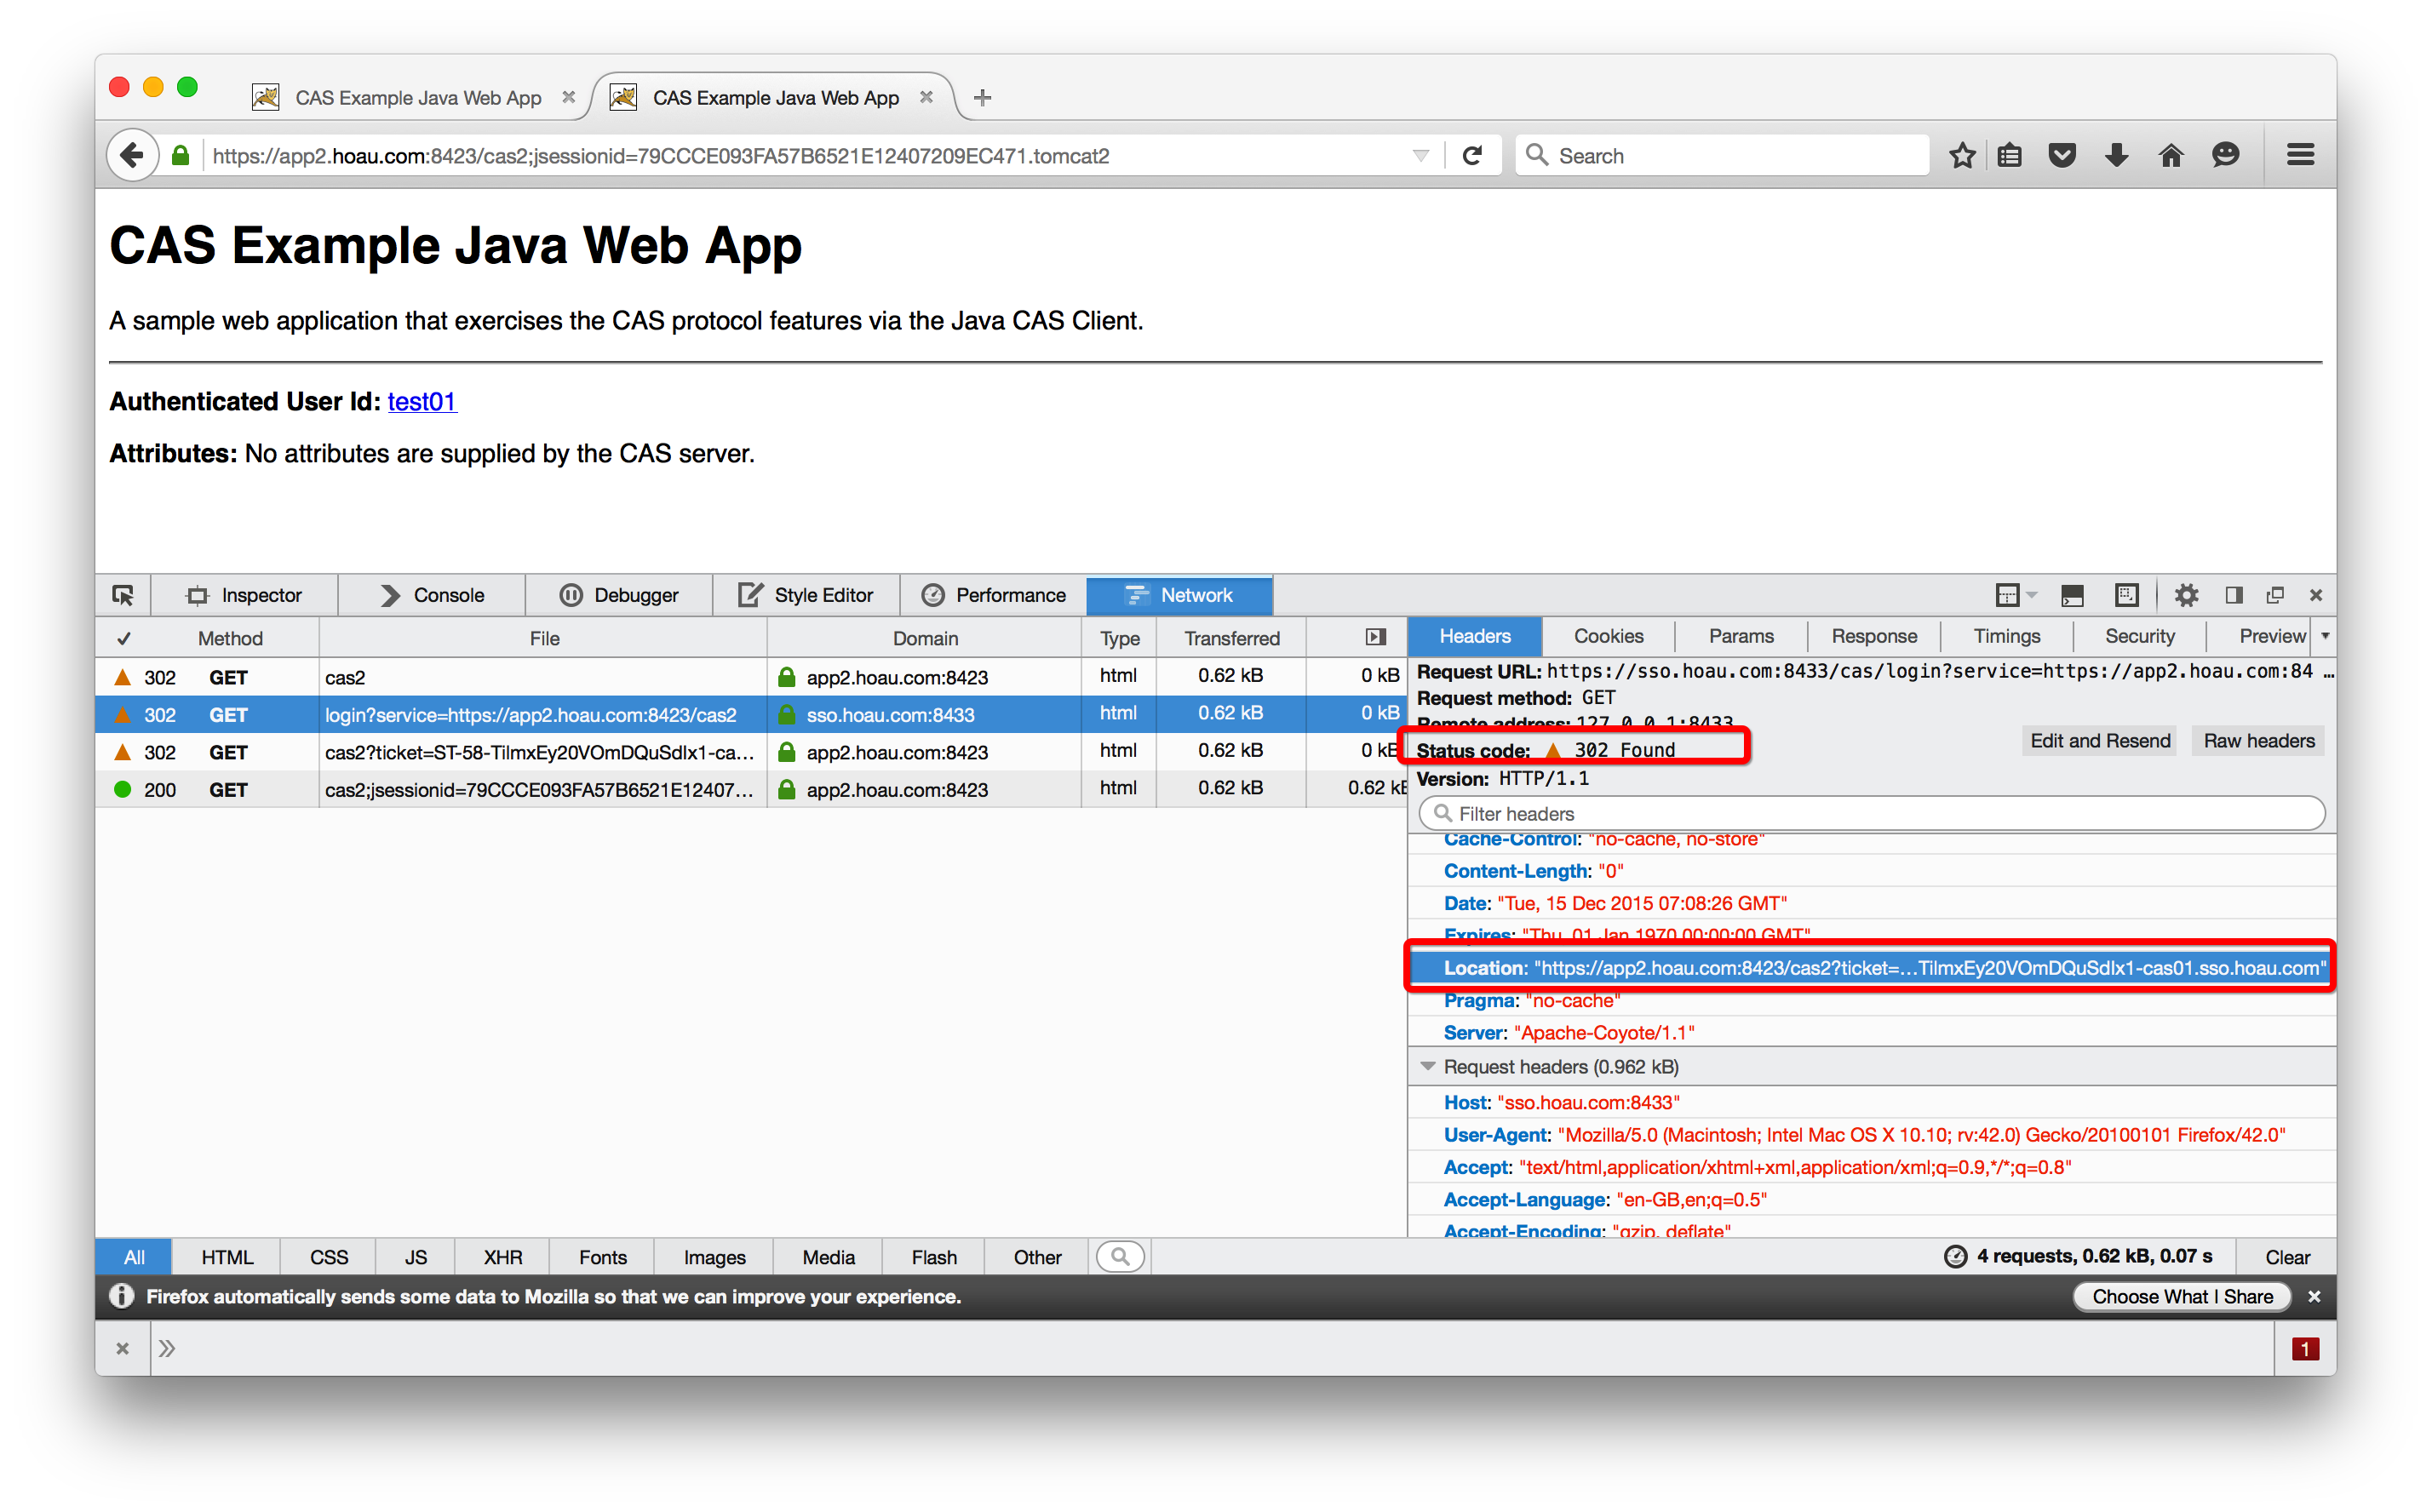Sort requests by status checkmark column
Image resolution: width=2432 pixels, height=1512 pixels.
[124, 638]
